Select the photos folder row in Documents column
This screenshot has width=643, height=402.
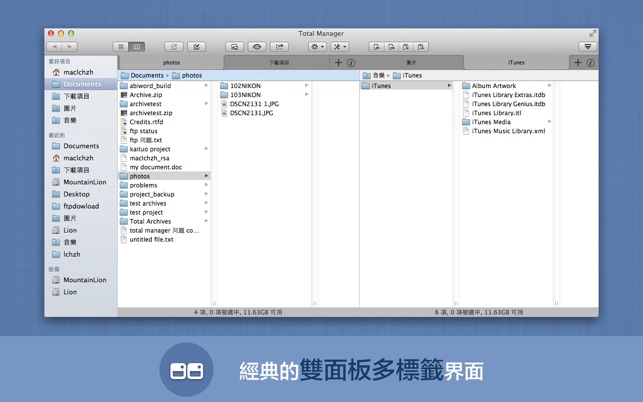point(164,176)
